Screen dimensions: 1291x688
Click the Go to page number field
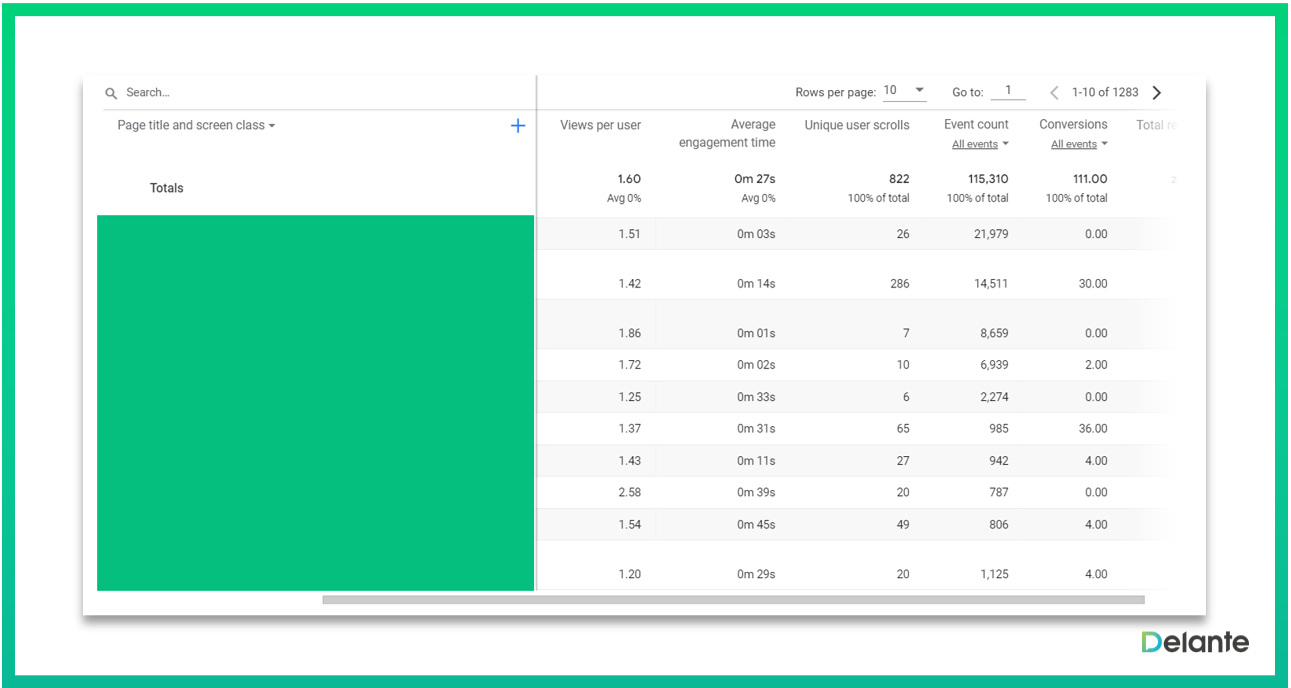pyautogui.click(x=1008, y=91)
